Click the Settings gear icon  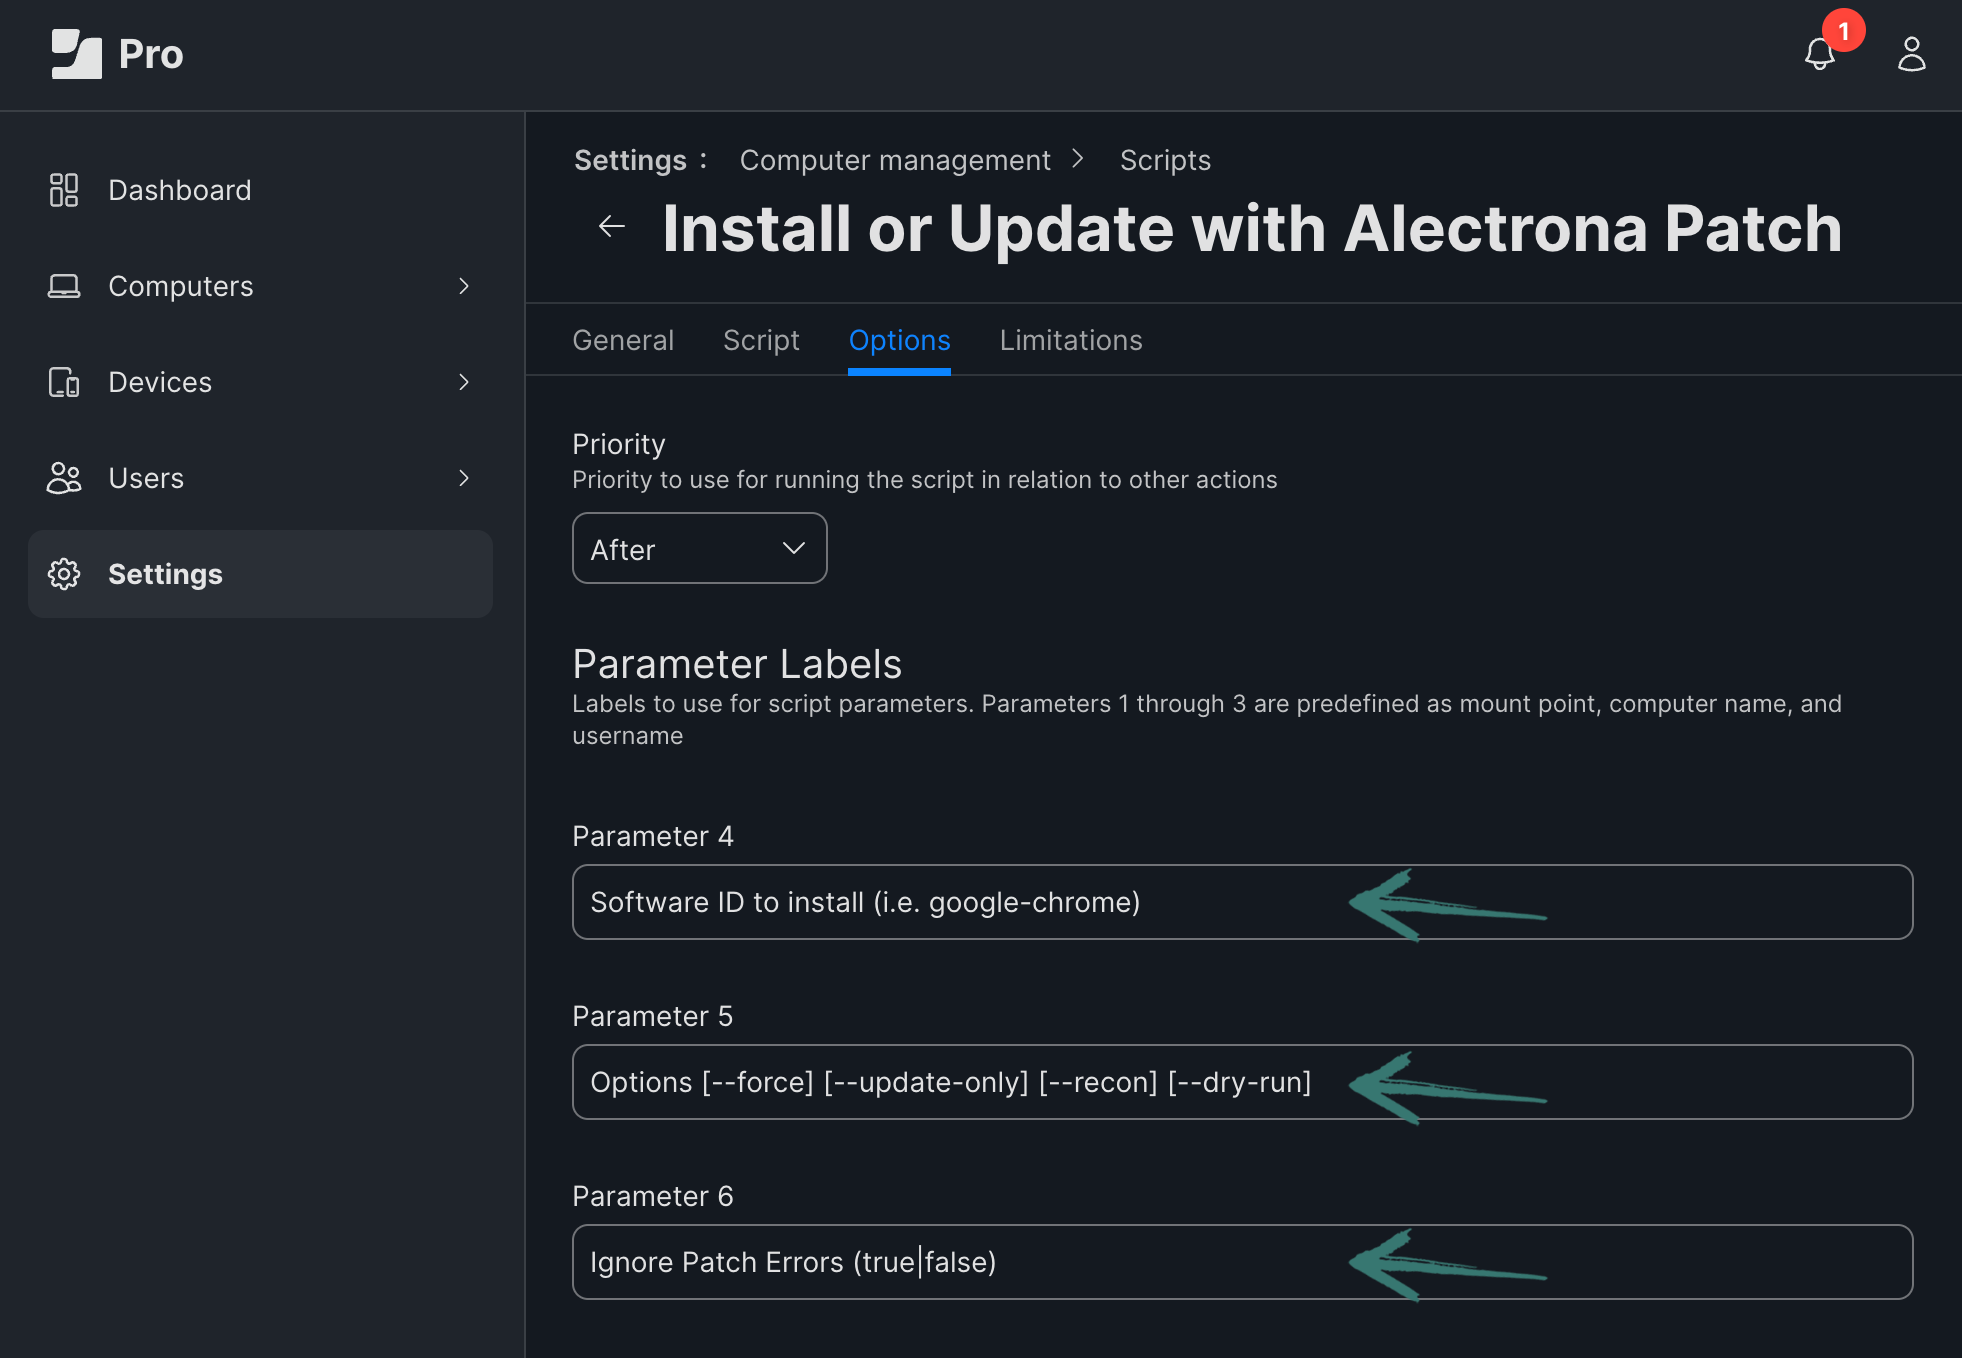pyautogui.click(x=64, y=574)
